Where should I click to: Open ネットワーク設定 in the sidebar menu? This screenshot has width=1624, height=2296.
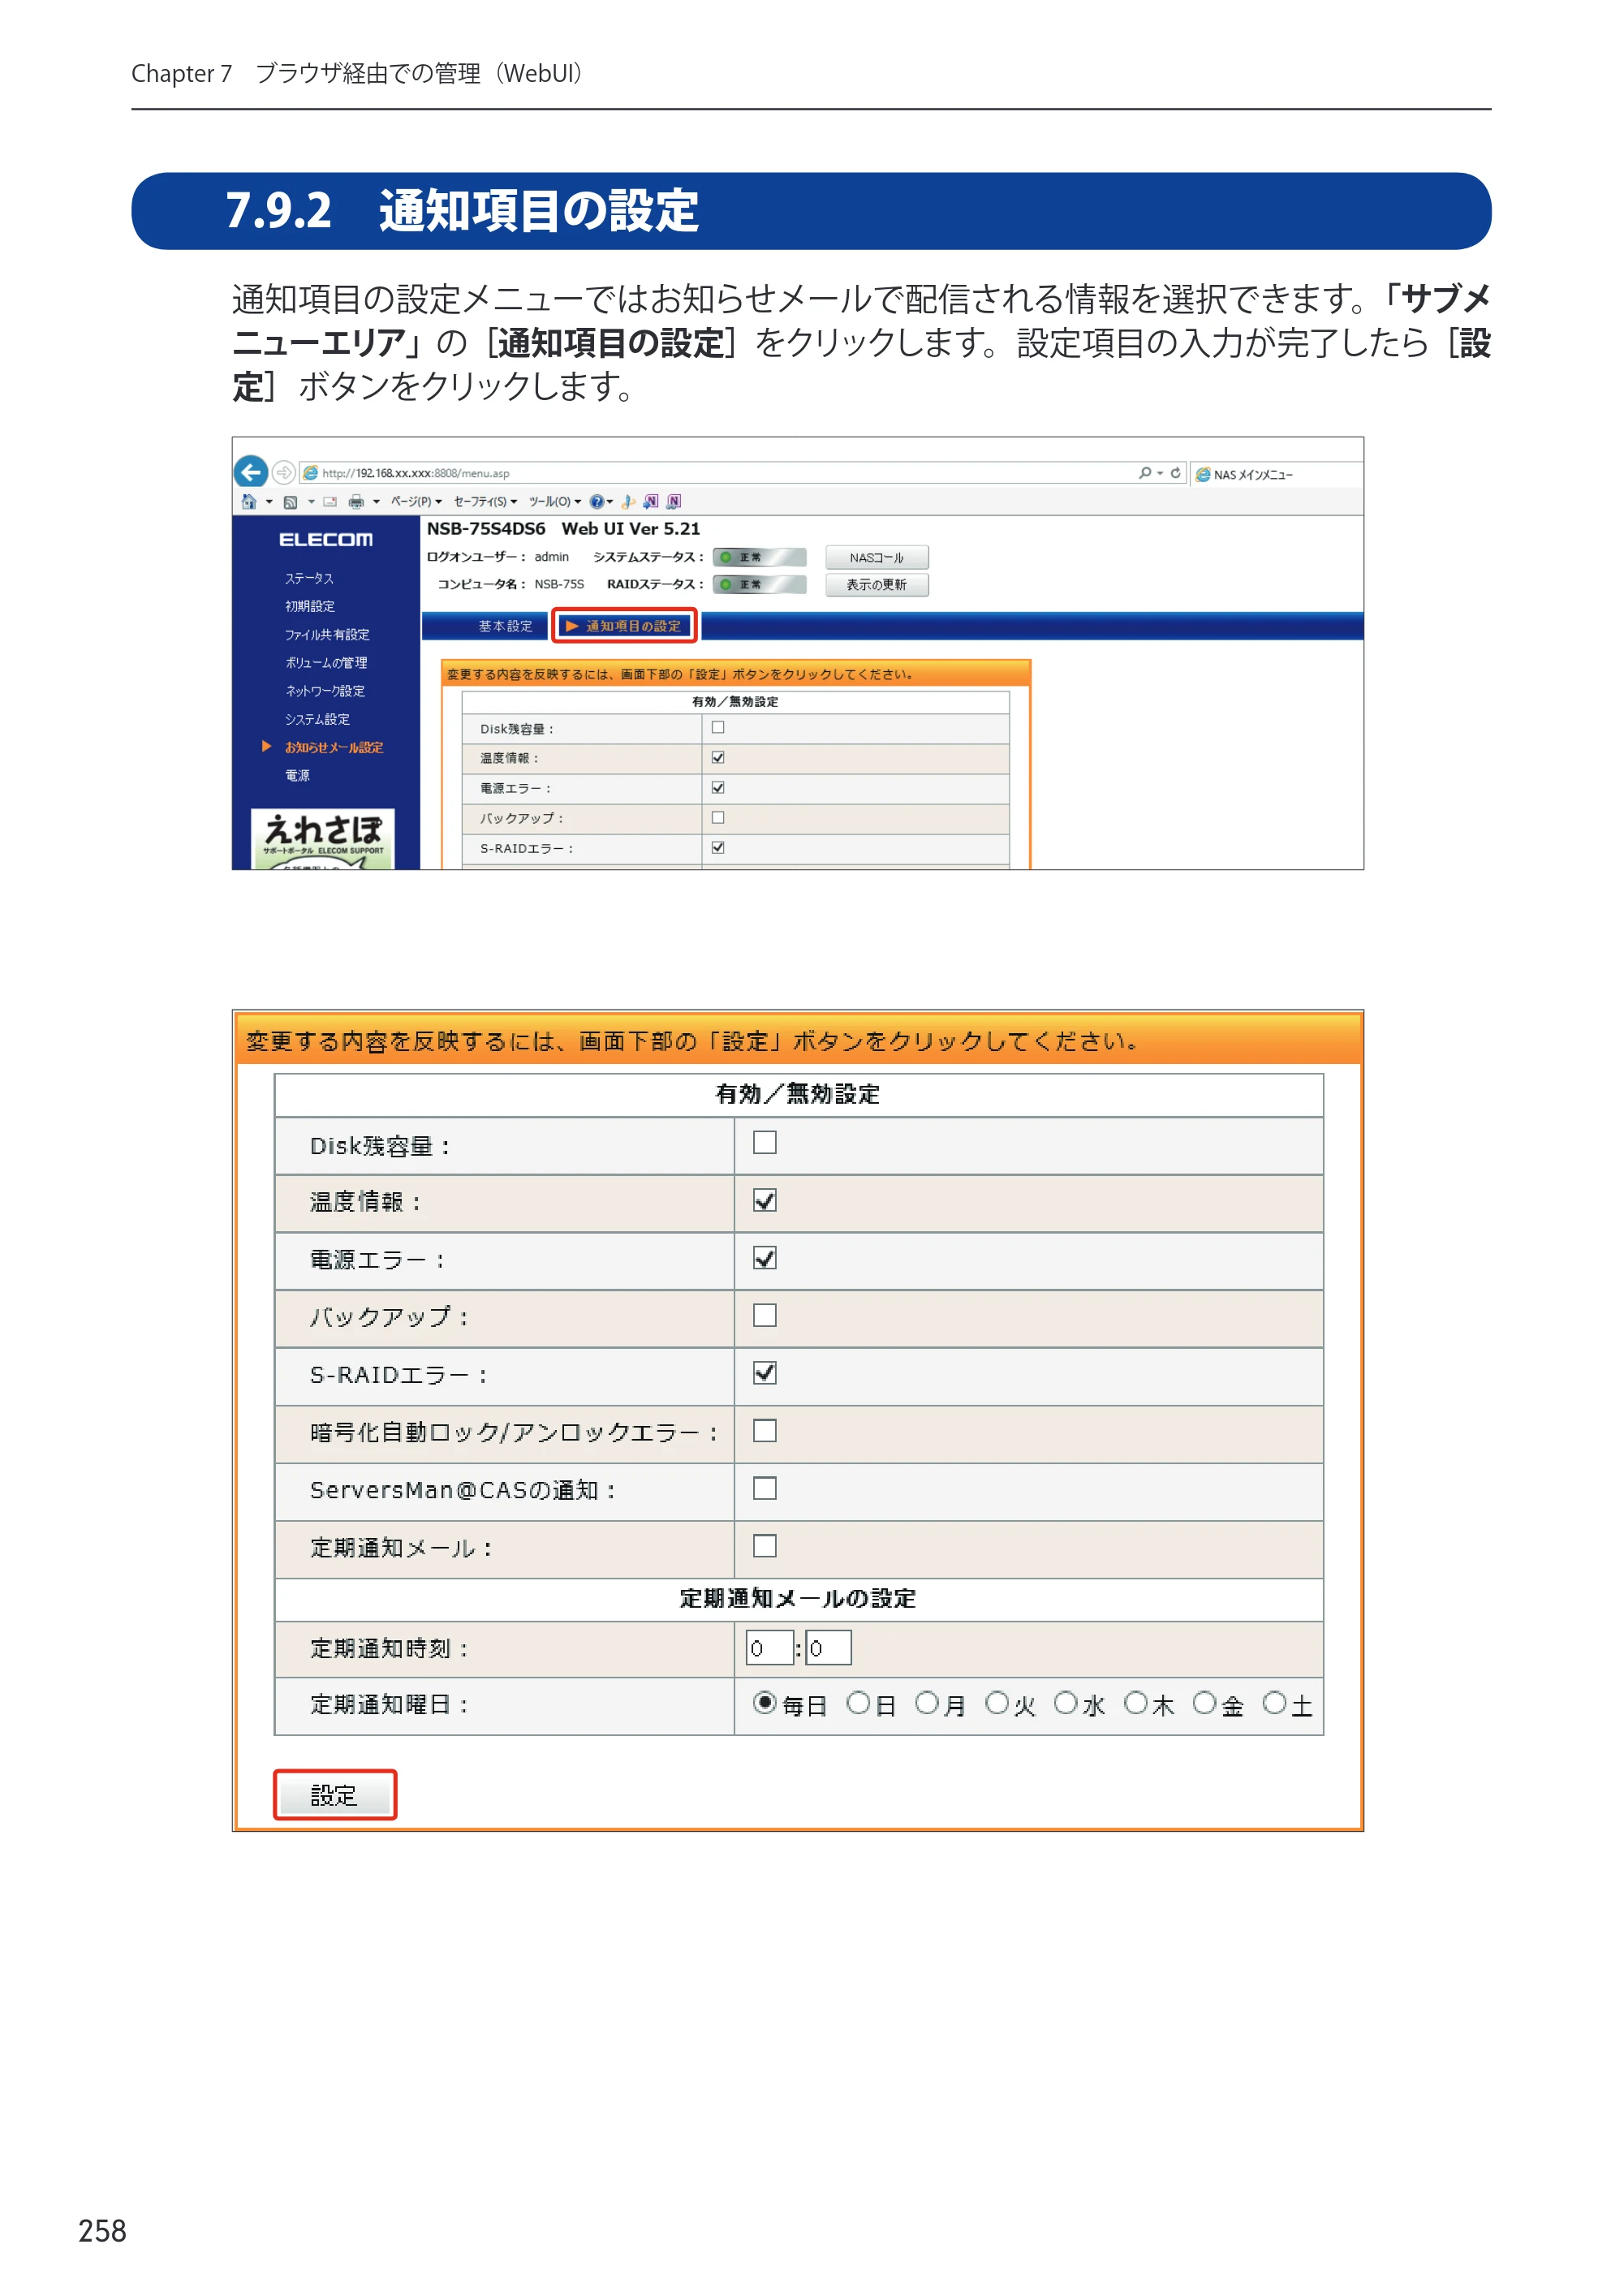[x=325, y=691]
